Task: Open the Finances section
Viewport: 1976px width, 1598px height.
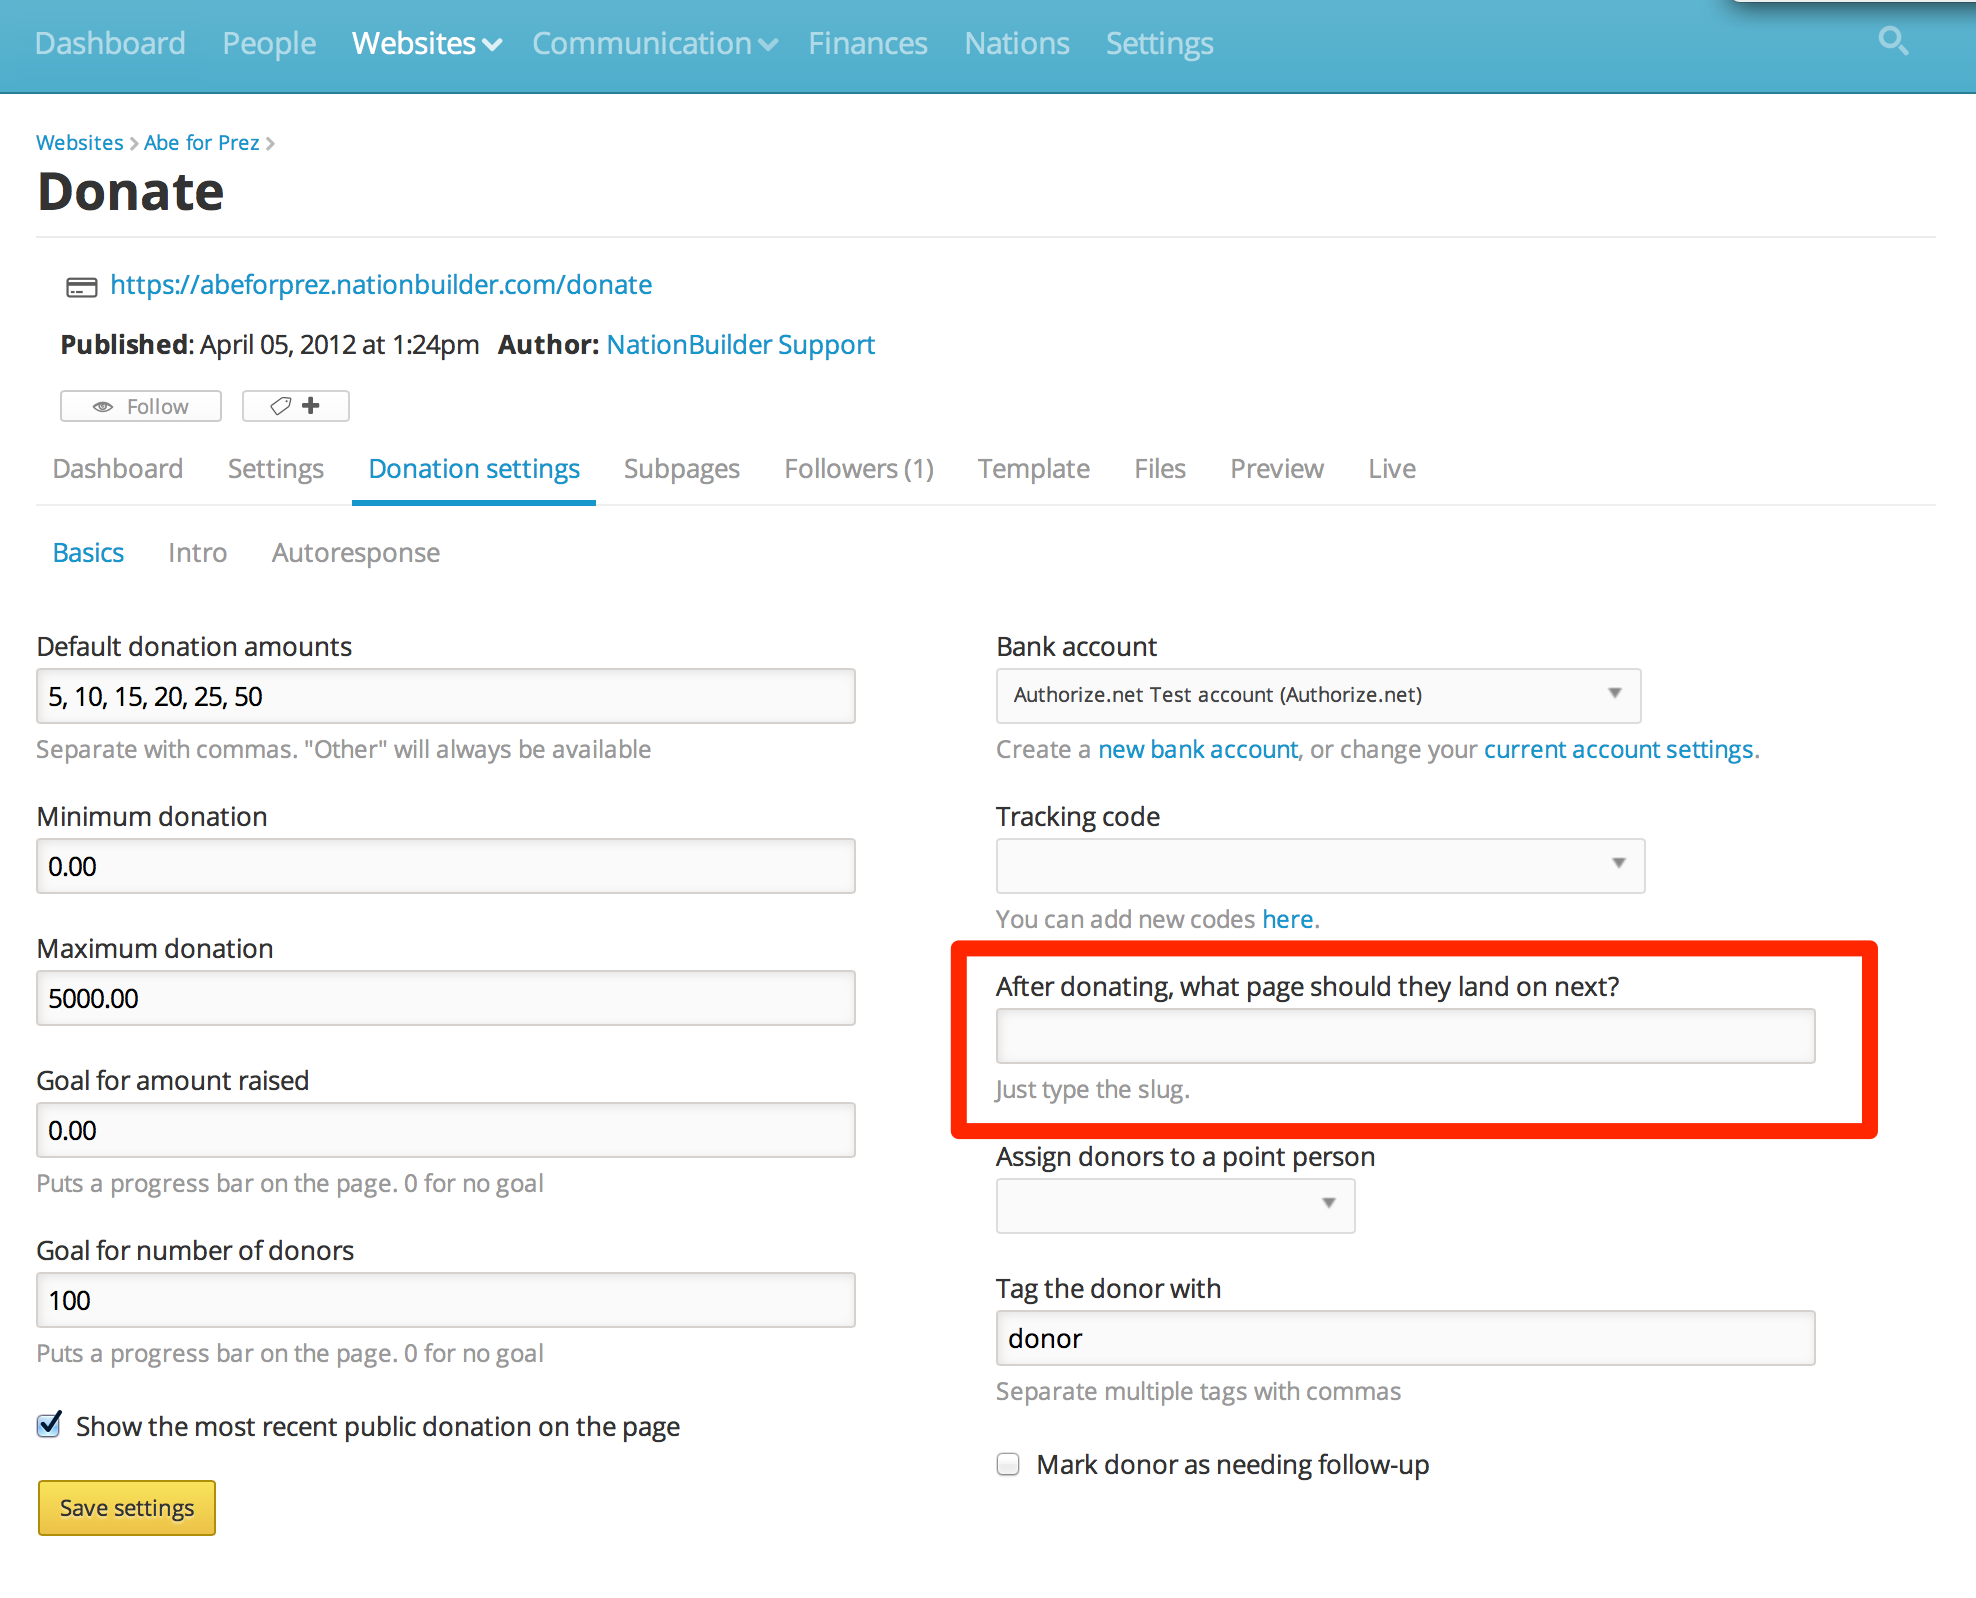Action: [x=868, y=43]
